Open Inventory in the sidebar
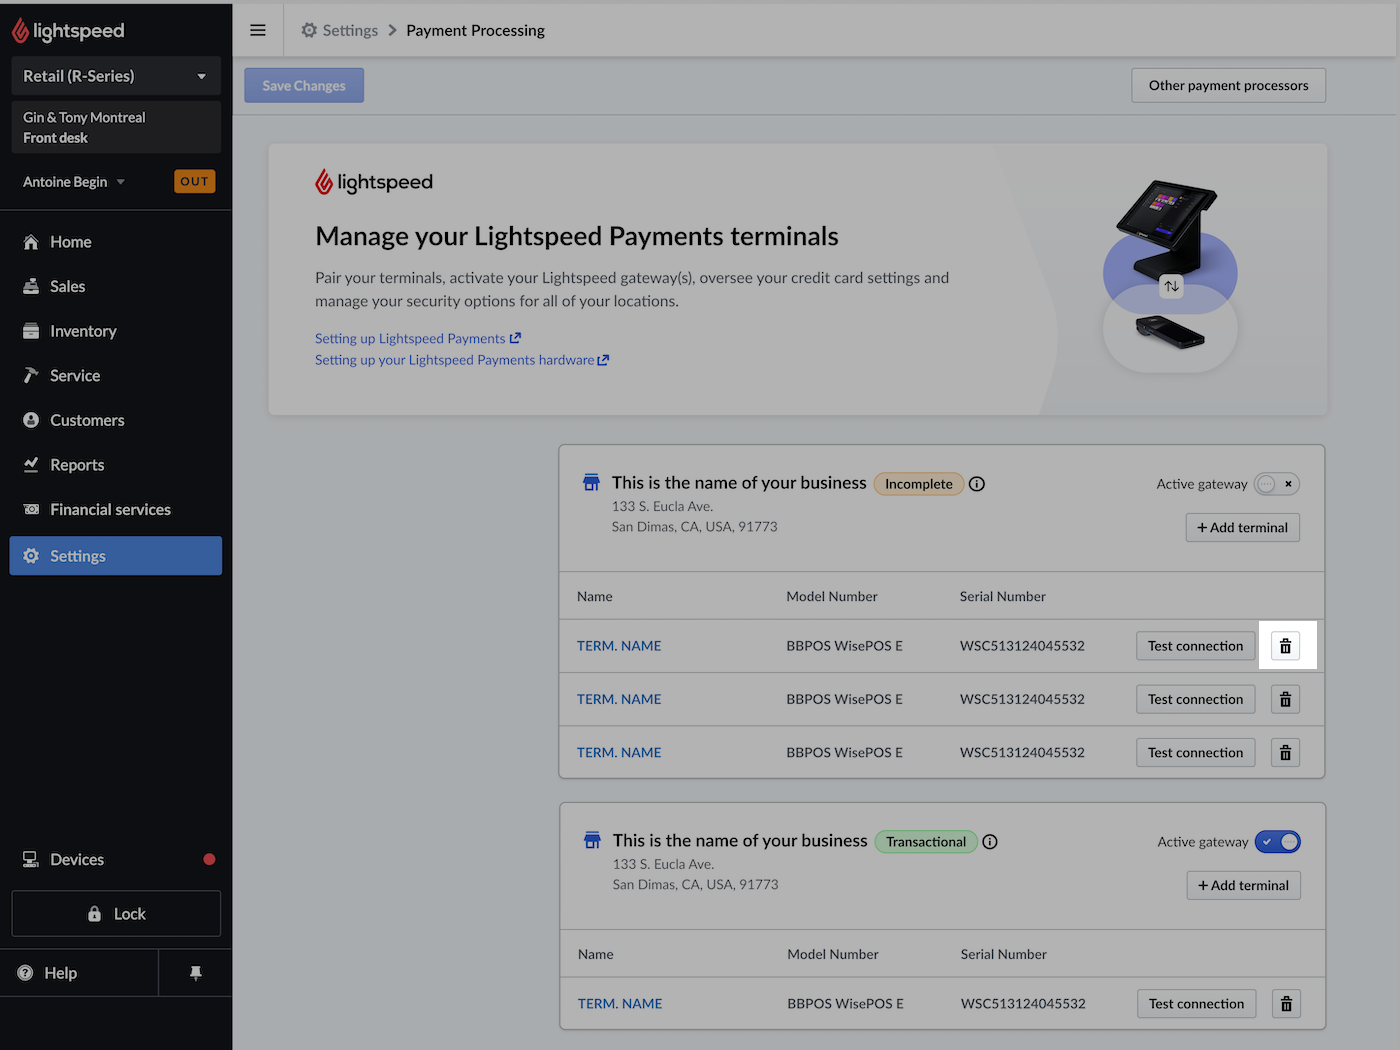1400x1050 pixels. coord(83,331)
